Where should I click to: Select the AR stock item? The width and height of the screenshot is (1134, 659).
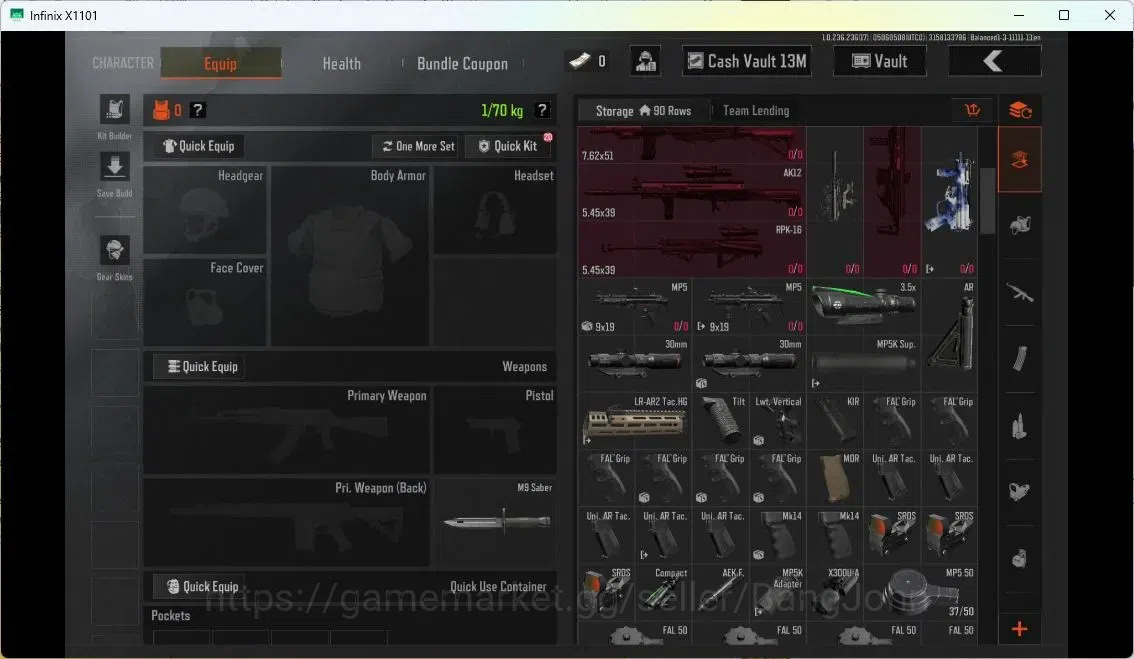[950, 335]
